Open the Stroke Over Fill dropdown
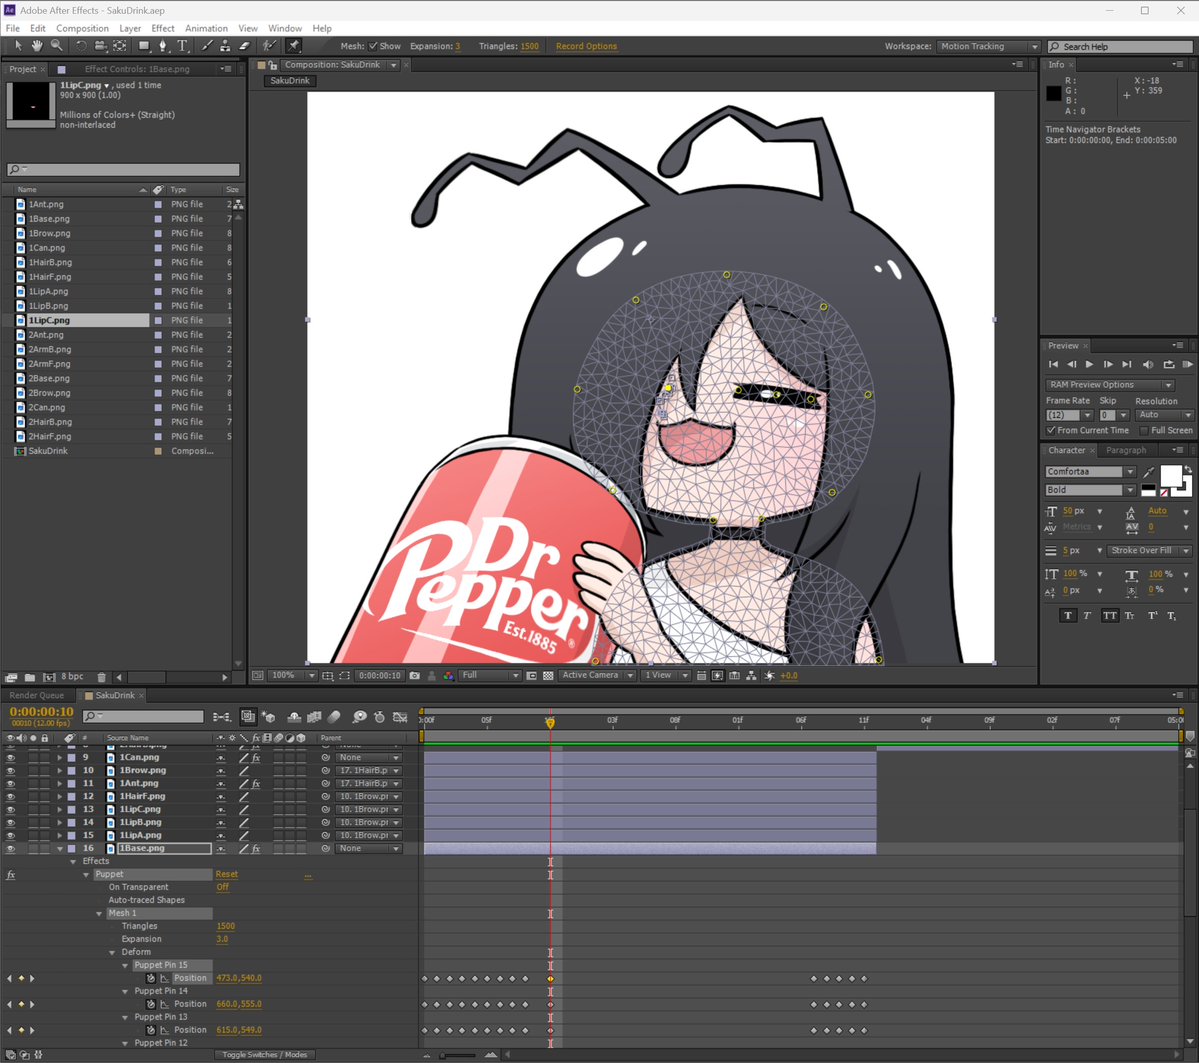The image size is (1199, 1063). click(1149, 551)
